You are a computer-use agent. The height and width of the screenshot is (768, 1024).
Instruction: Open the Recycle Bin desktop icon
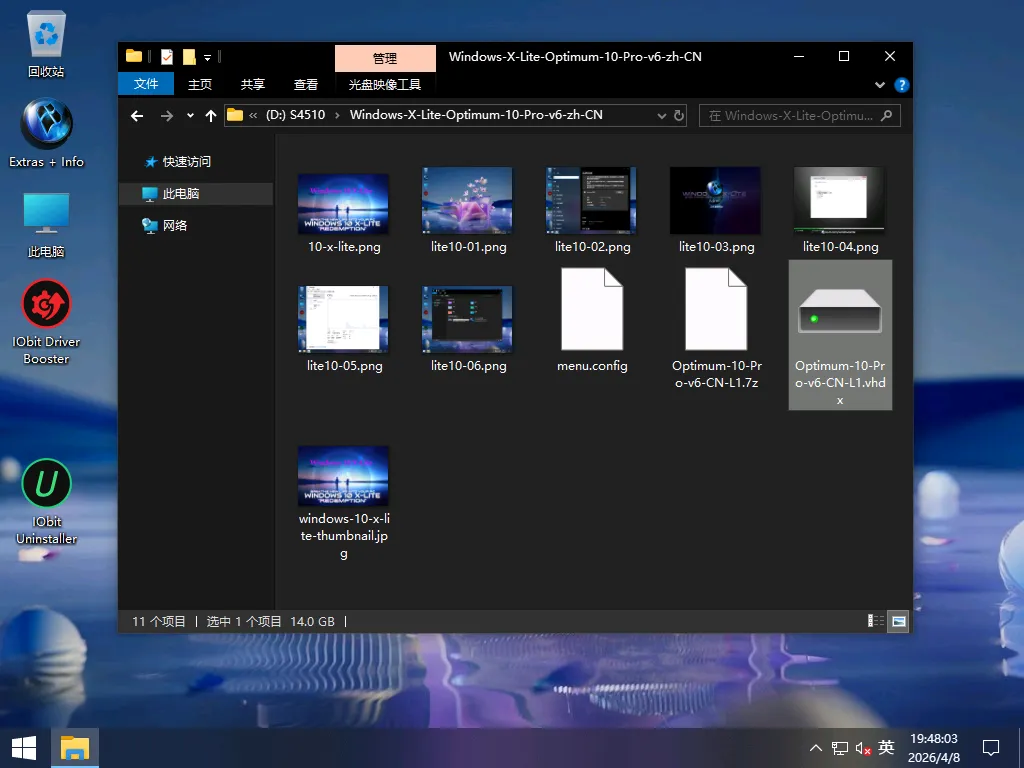tap(46, 44)
